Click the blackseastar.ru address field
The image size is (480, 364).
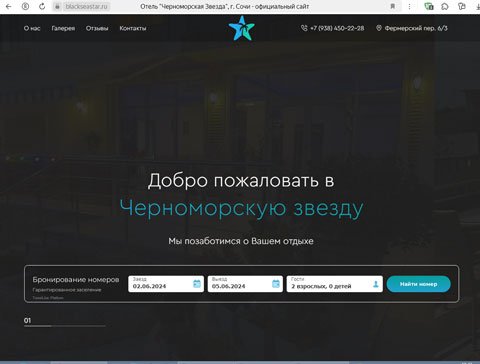coord(87,6)
